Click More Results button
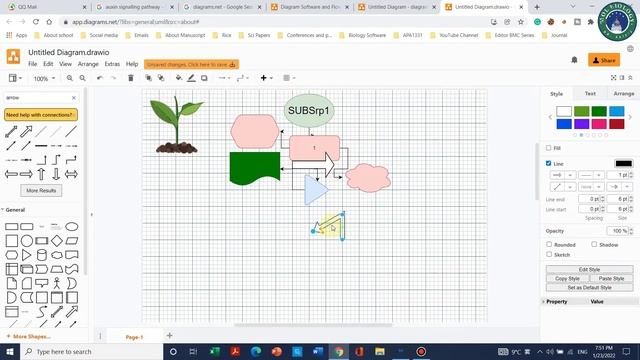This screenshot has height=360, width=640. (41, 191)
